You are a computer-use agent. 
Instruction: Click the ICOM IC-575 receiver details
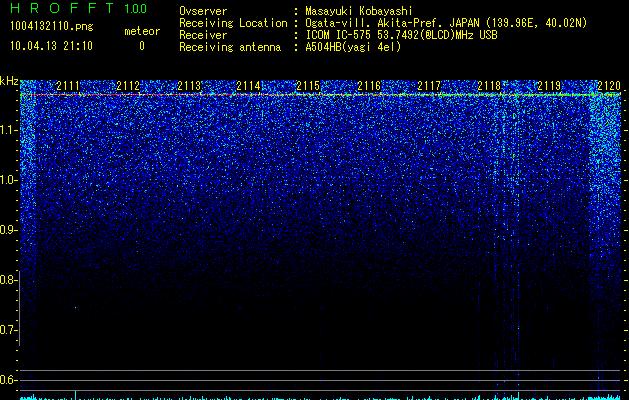click(401, 35)
